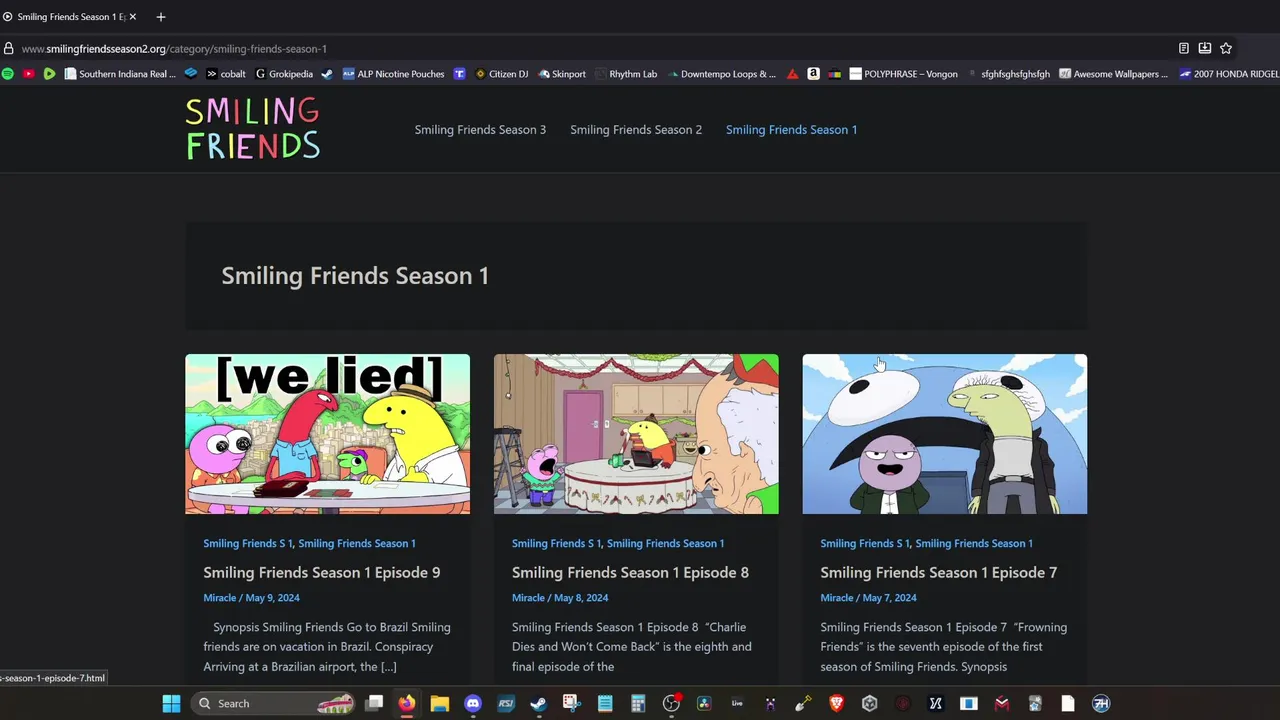Open Firefox from the taskbar

[x=407, y=703]
